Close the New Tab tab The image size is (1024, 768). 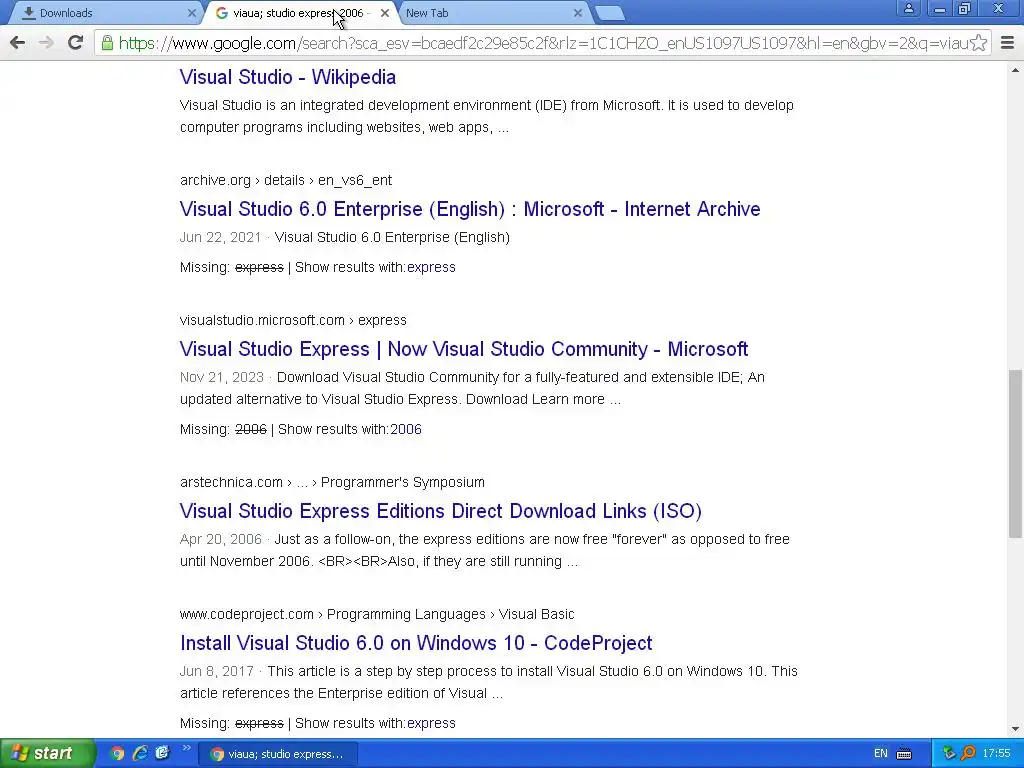pyautogui.click(x=578, y=13)
